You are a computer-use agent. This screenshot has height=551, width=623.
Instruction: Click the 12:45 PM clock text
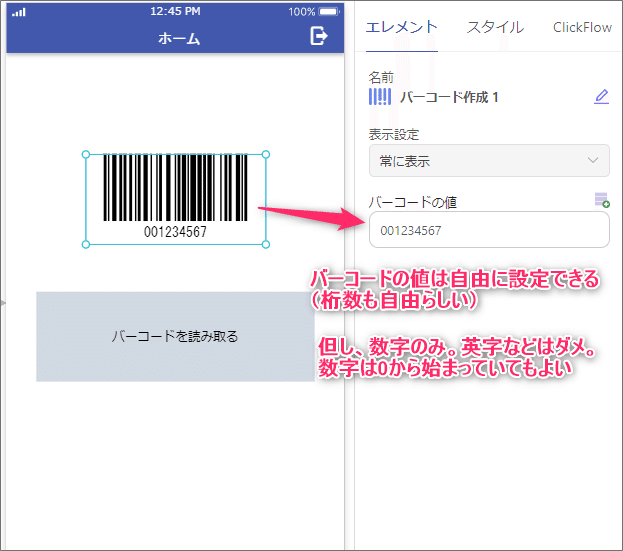(x=175, y=11)
